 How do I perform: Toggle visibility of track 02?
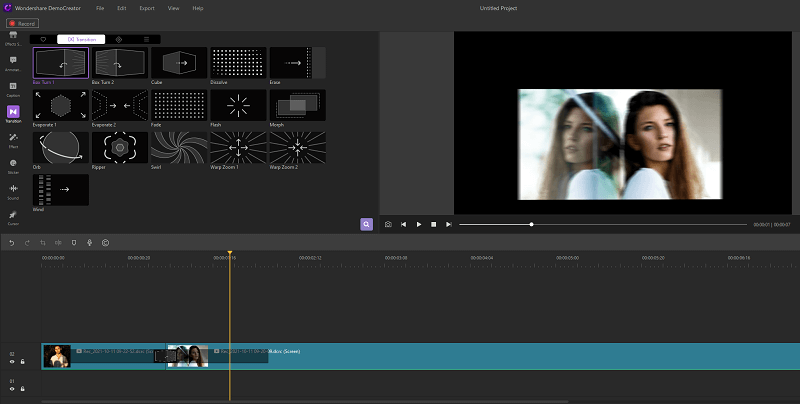click(12, 362)
